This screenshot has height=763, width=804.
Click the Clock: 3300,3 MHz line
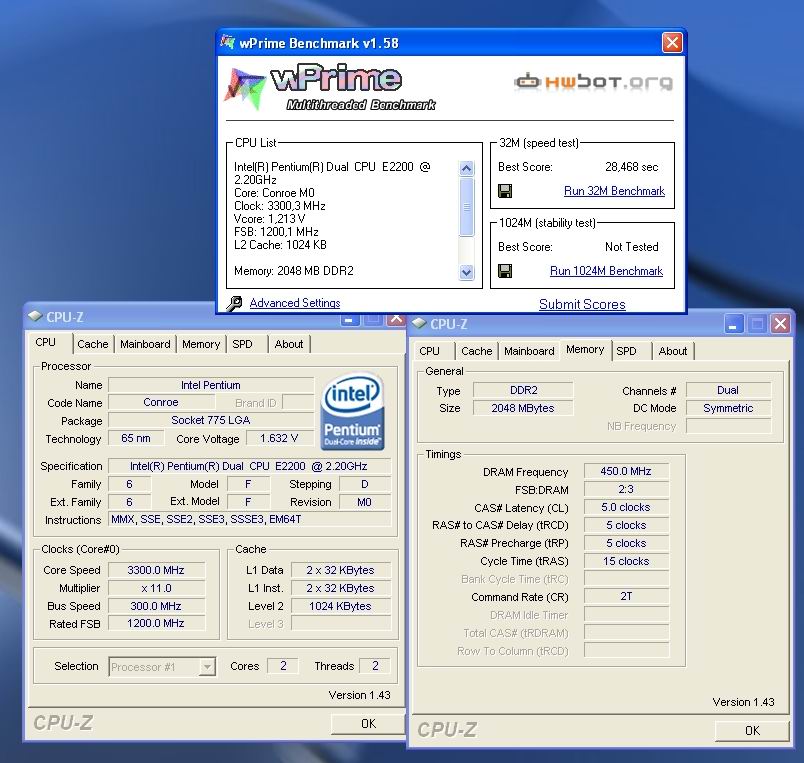click(x=279, y=206)
